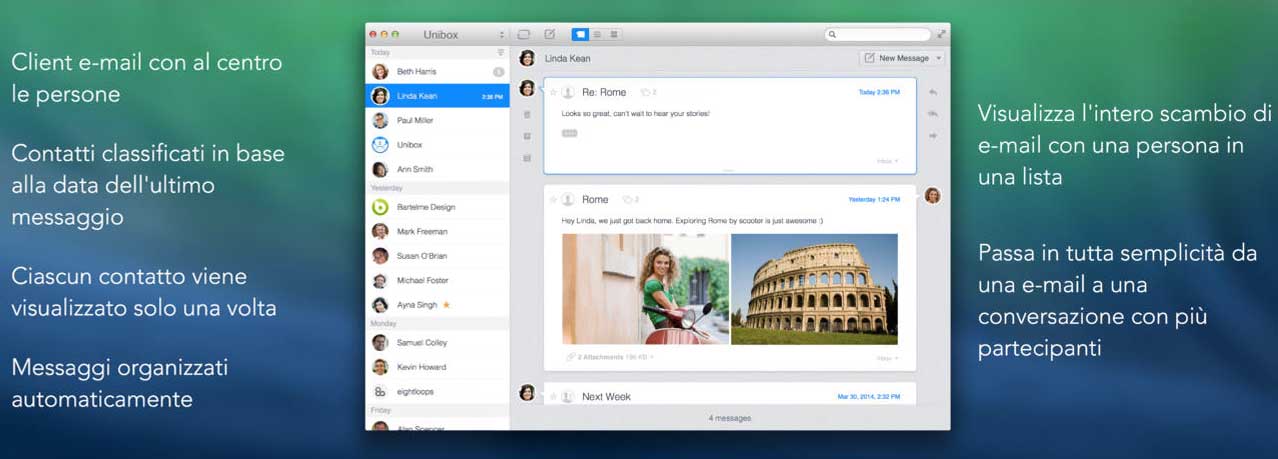Screen dimensions: 1278x459
Task: Open eightloops conversation
Action: point(438,391)
